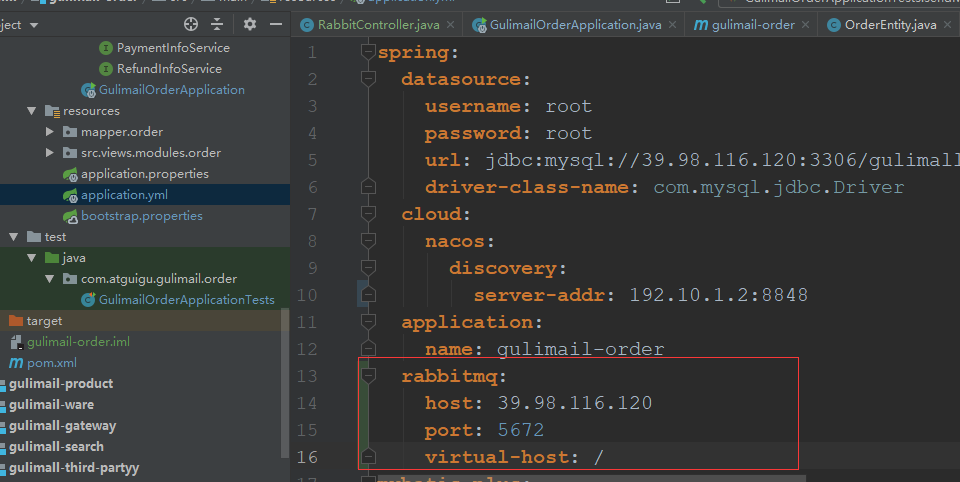Click line number 16 in gutter
This screenshot has width=960, height=482.
307,457
